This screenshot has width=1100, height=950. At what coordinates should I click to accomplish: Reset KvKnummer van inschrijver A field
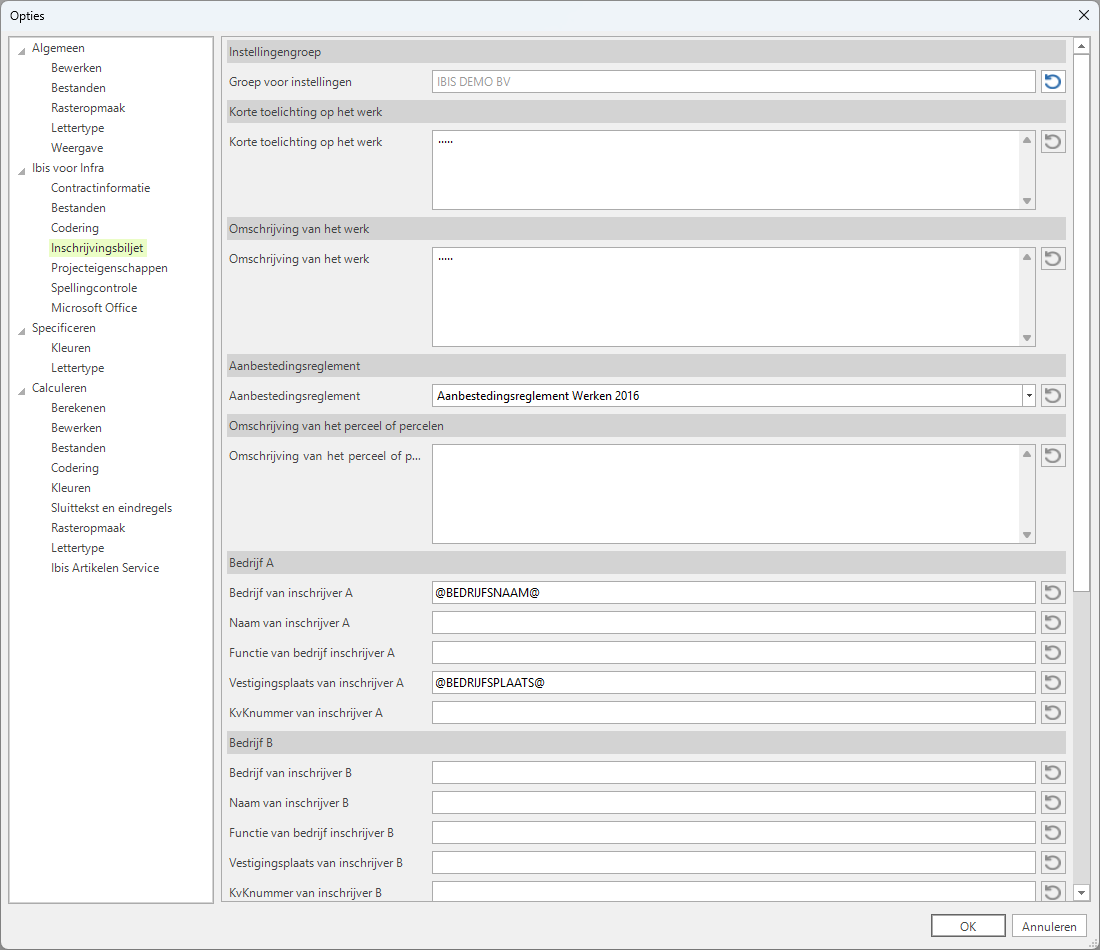tap(1053, 713)
